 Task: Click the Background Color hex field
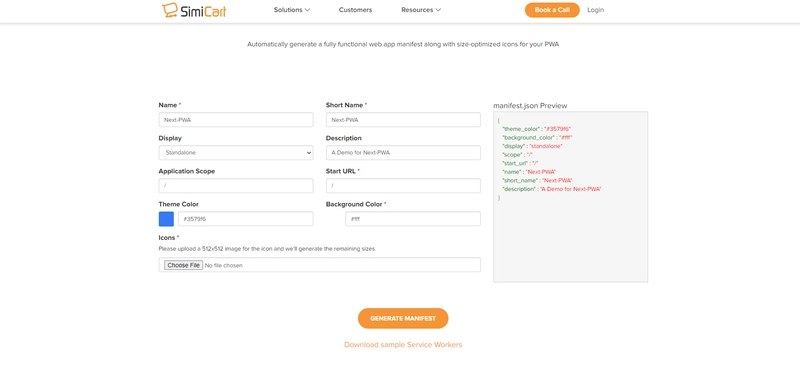[413, 219]
